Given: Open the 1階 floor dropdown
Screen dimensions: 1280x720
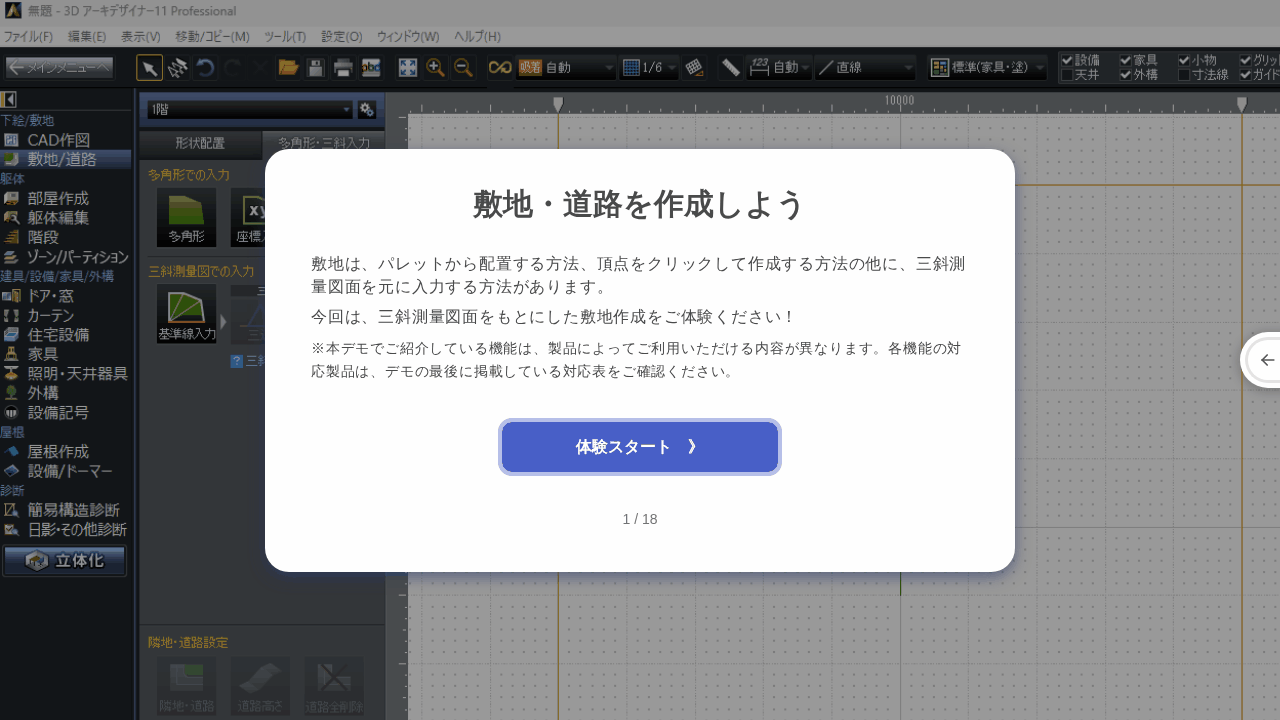Looking at the screenshot, I should [x=250, y=109].
